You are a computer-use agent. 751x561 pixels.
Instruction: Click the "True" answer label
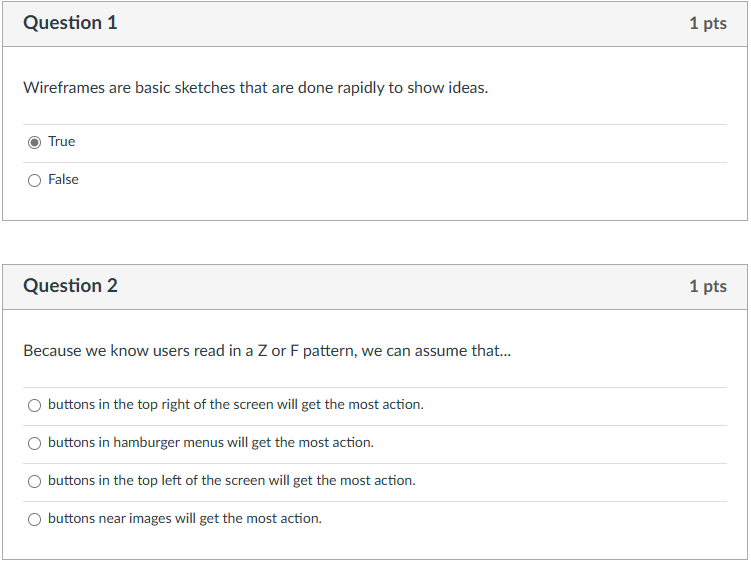(x=62, y=142)
